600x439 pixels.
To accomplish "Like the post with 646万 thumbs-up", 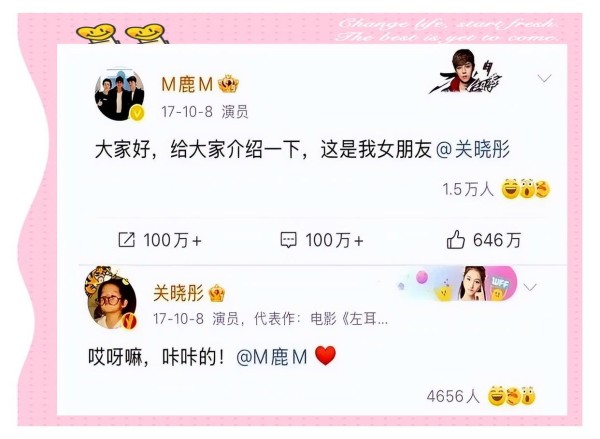I will tap(456, 240).
